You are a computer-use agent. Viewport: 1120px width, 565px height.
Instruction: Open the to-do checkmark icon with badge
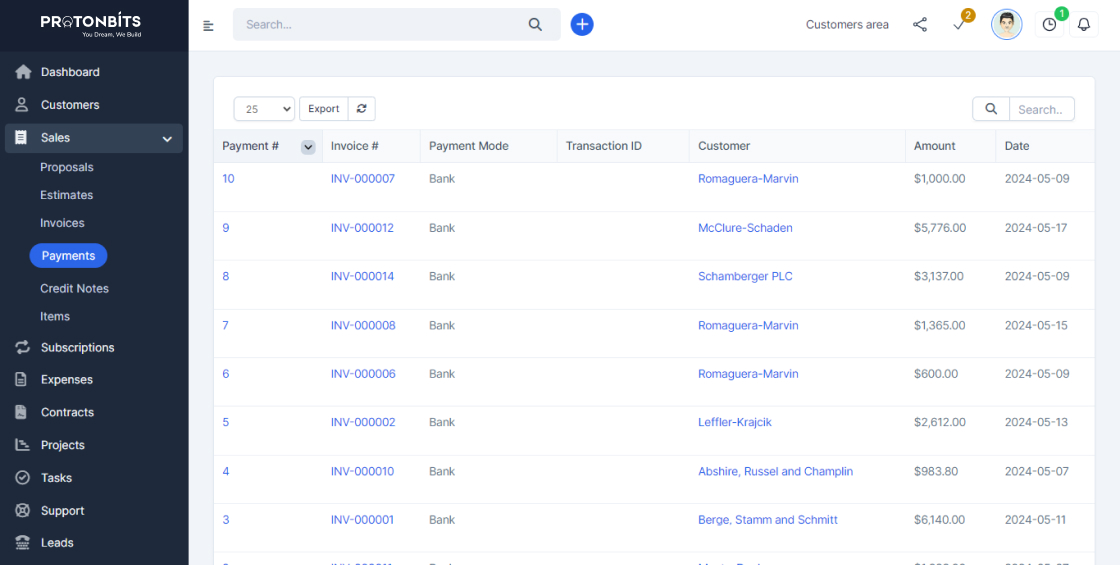point(959,25)
